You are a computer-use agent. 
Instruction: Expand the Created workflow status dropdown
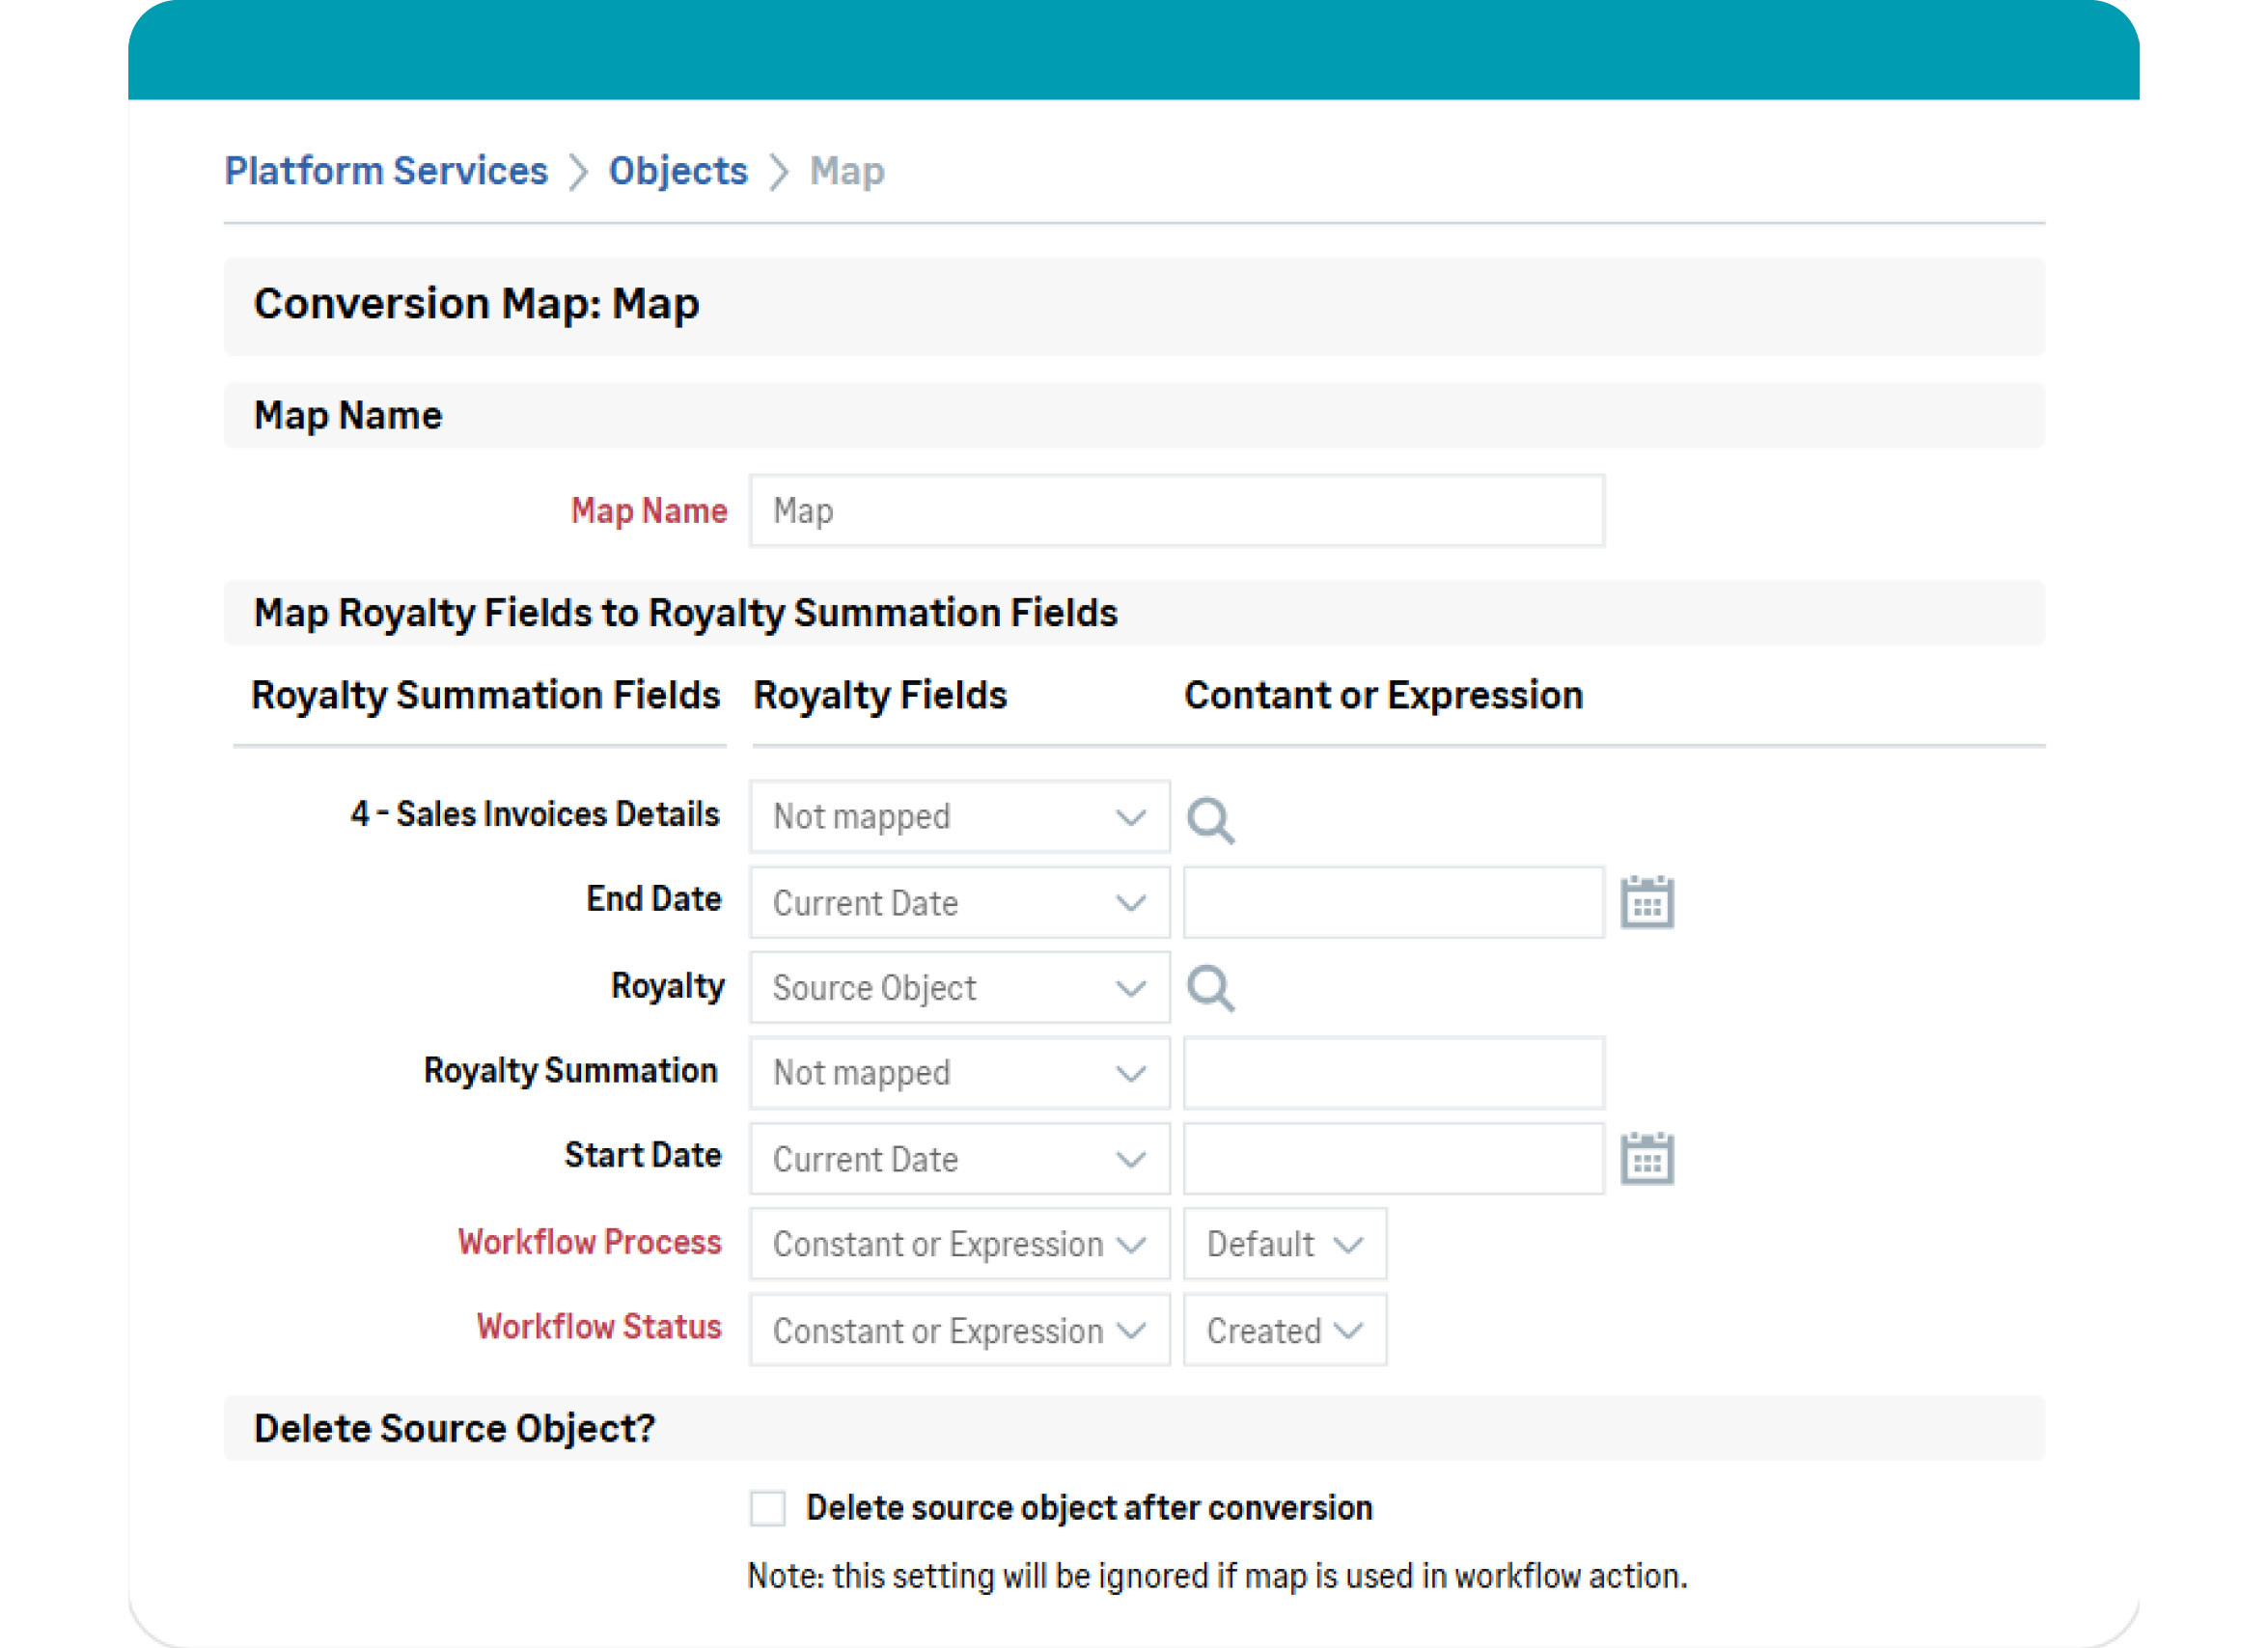1284,1330
